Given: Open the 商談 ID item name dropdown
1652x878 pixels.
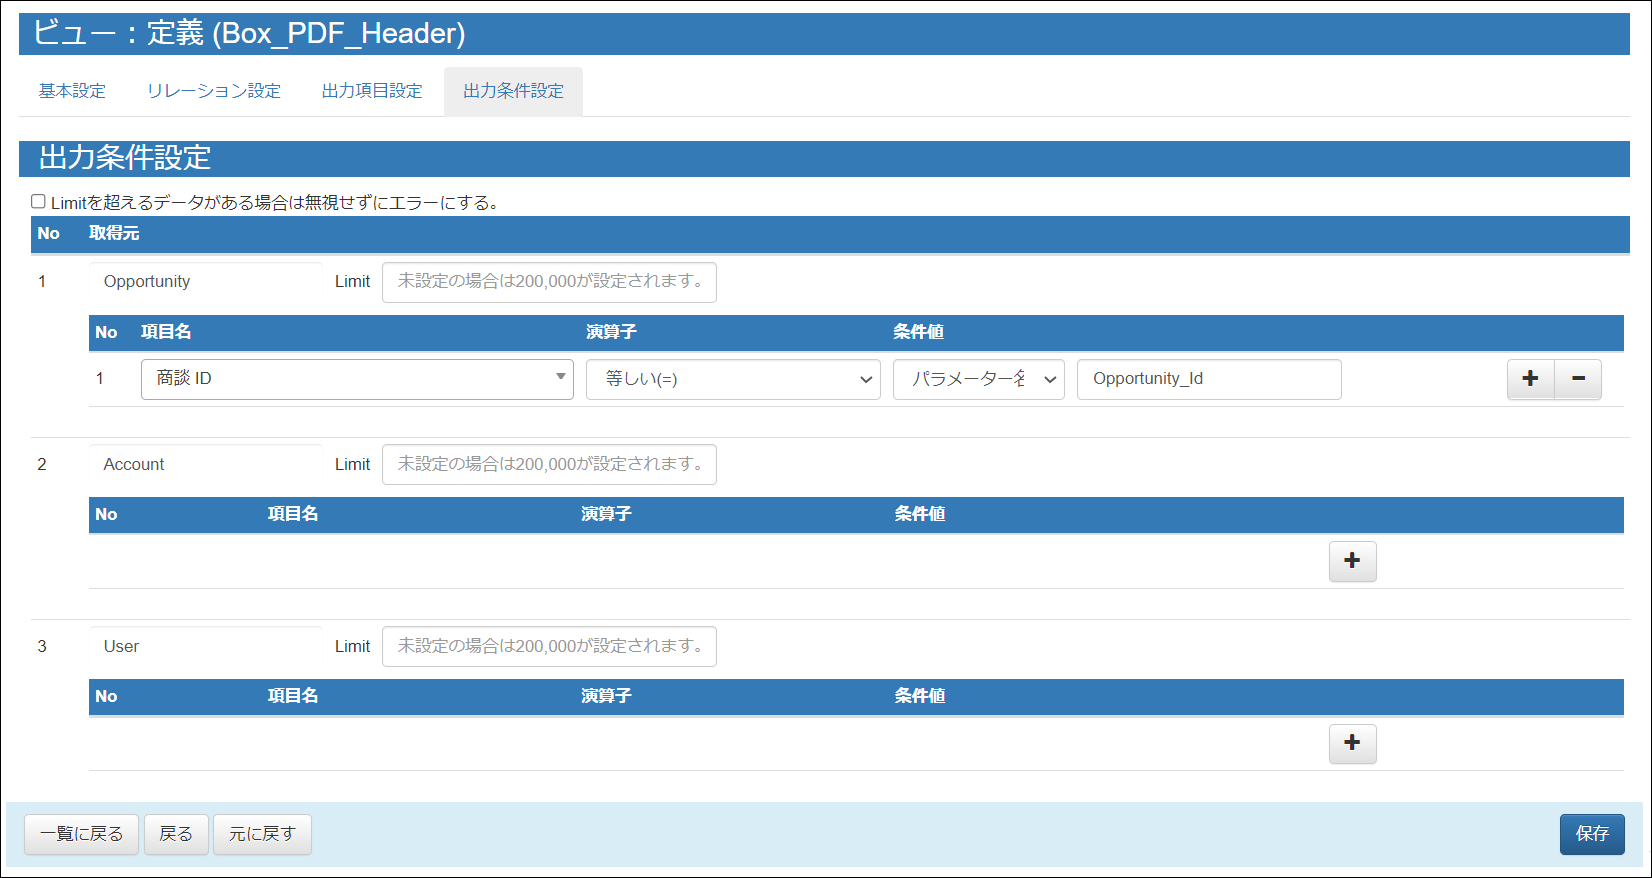Looking at the screenshot, I should pos(357,379).
